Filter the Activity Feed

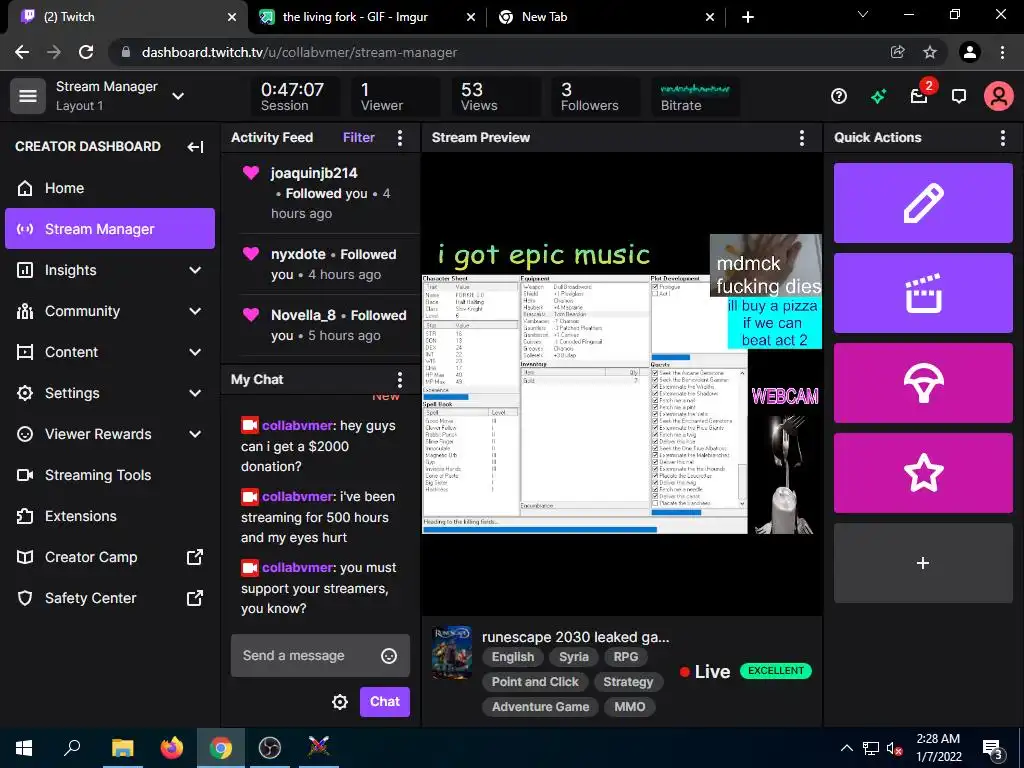359,138
